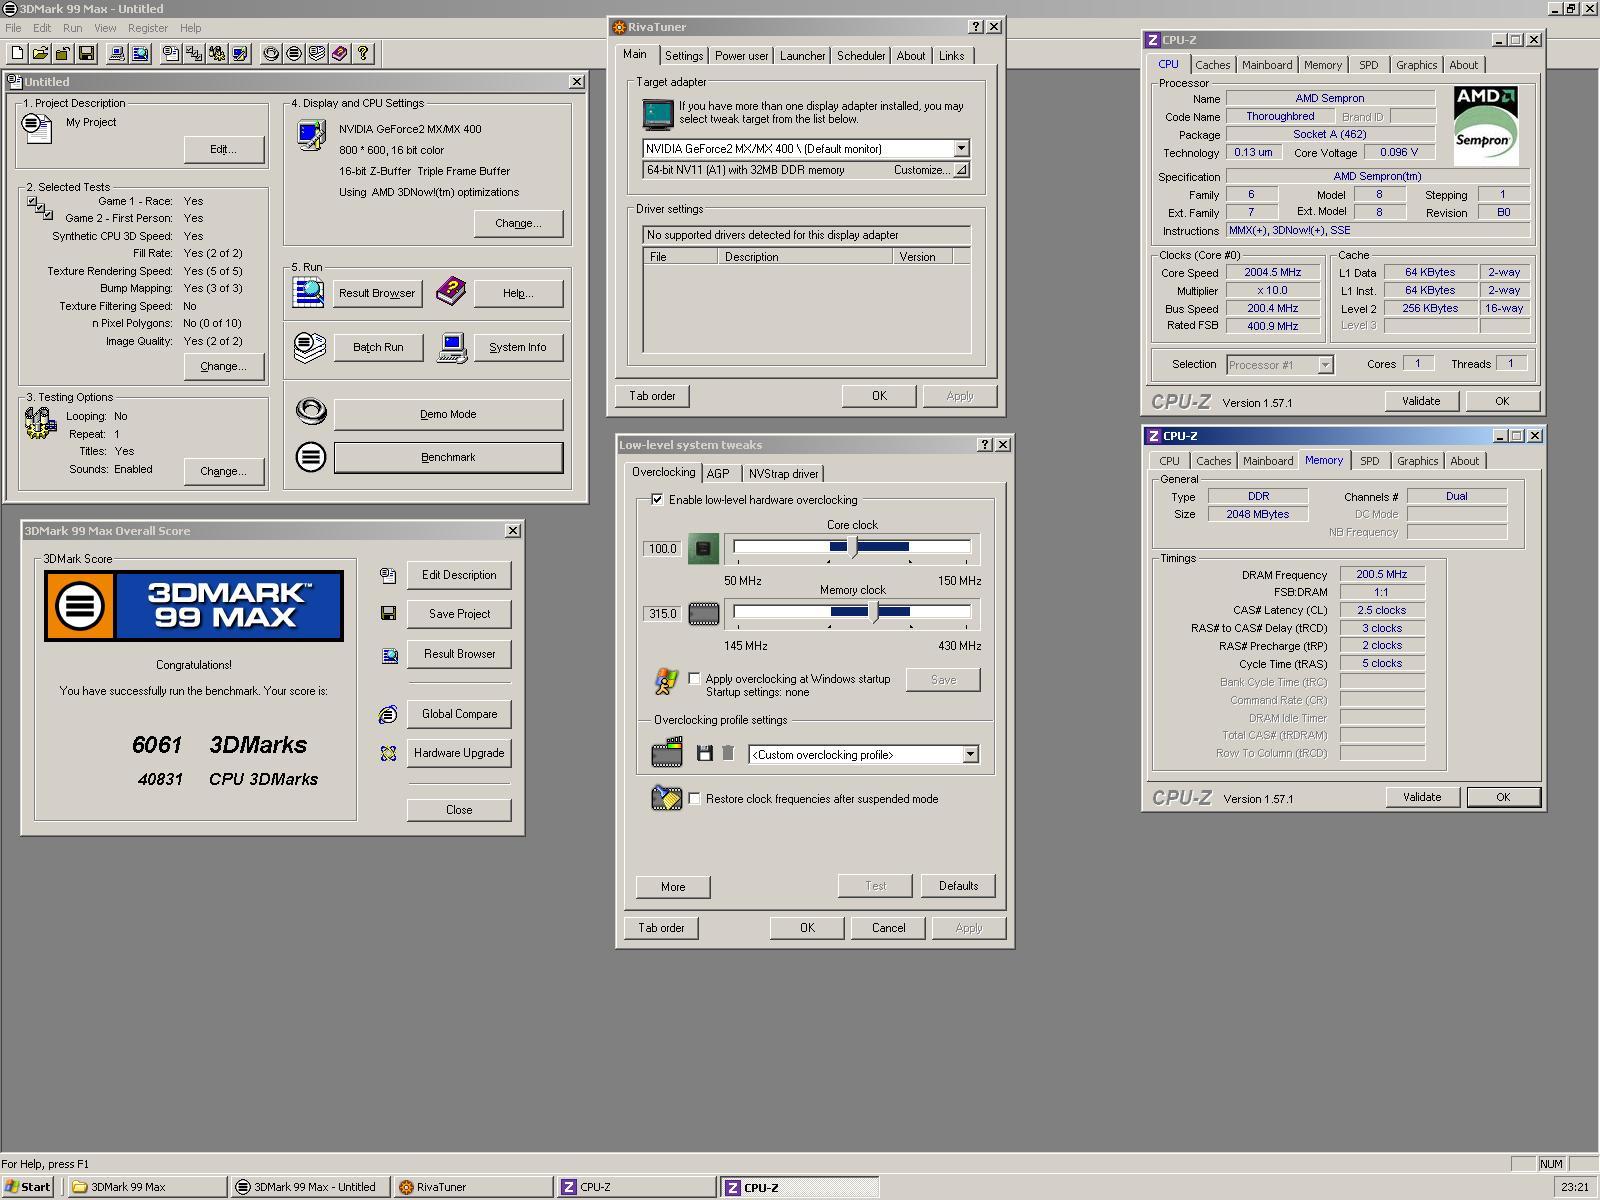Image resolution: width=1600 pixels, height=1200 pixels.
Task: Switch to the Power user tab in RivaTuner
Action: 742,56
